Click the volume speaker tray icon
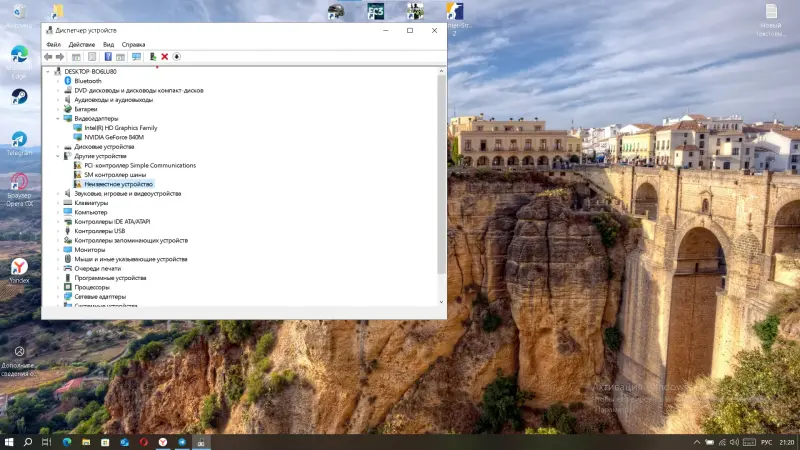Screen dimensions: 800x450 click(x=734, y=442)
